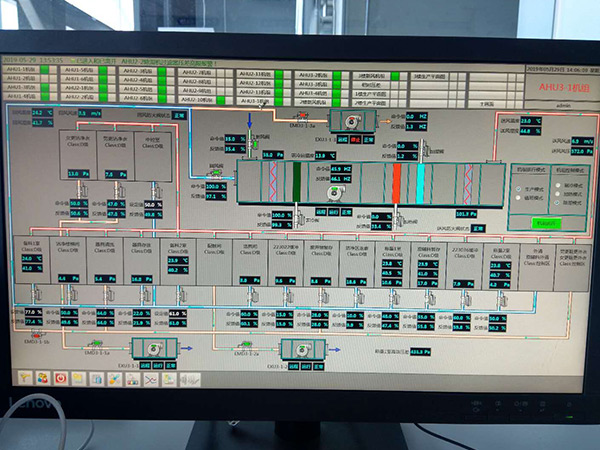The height and width of the screenshot is (450, 600).
Task: Edit the 47.0 % command value under top-left rooms
Action: point(116,204)
